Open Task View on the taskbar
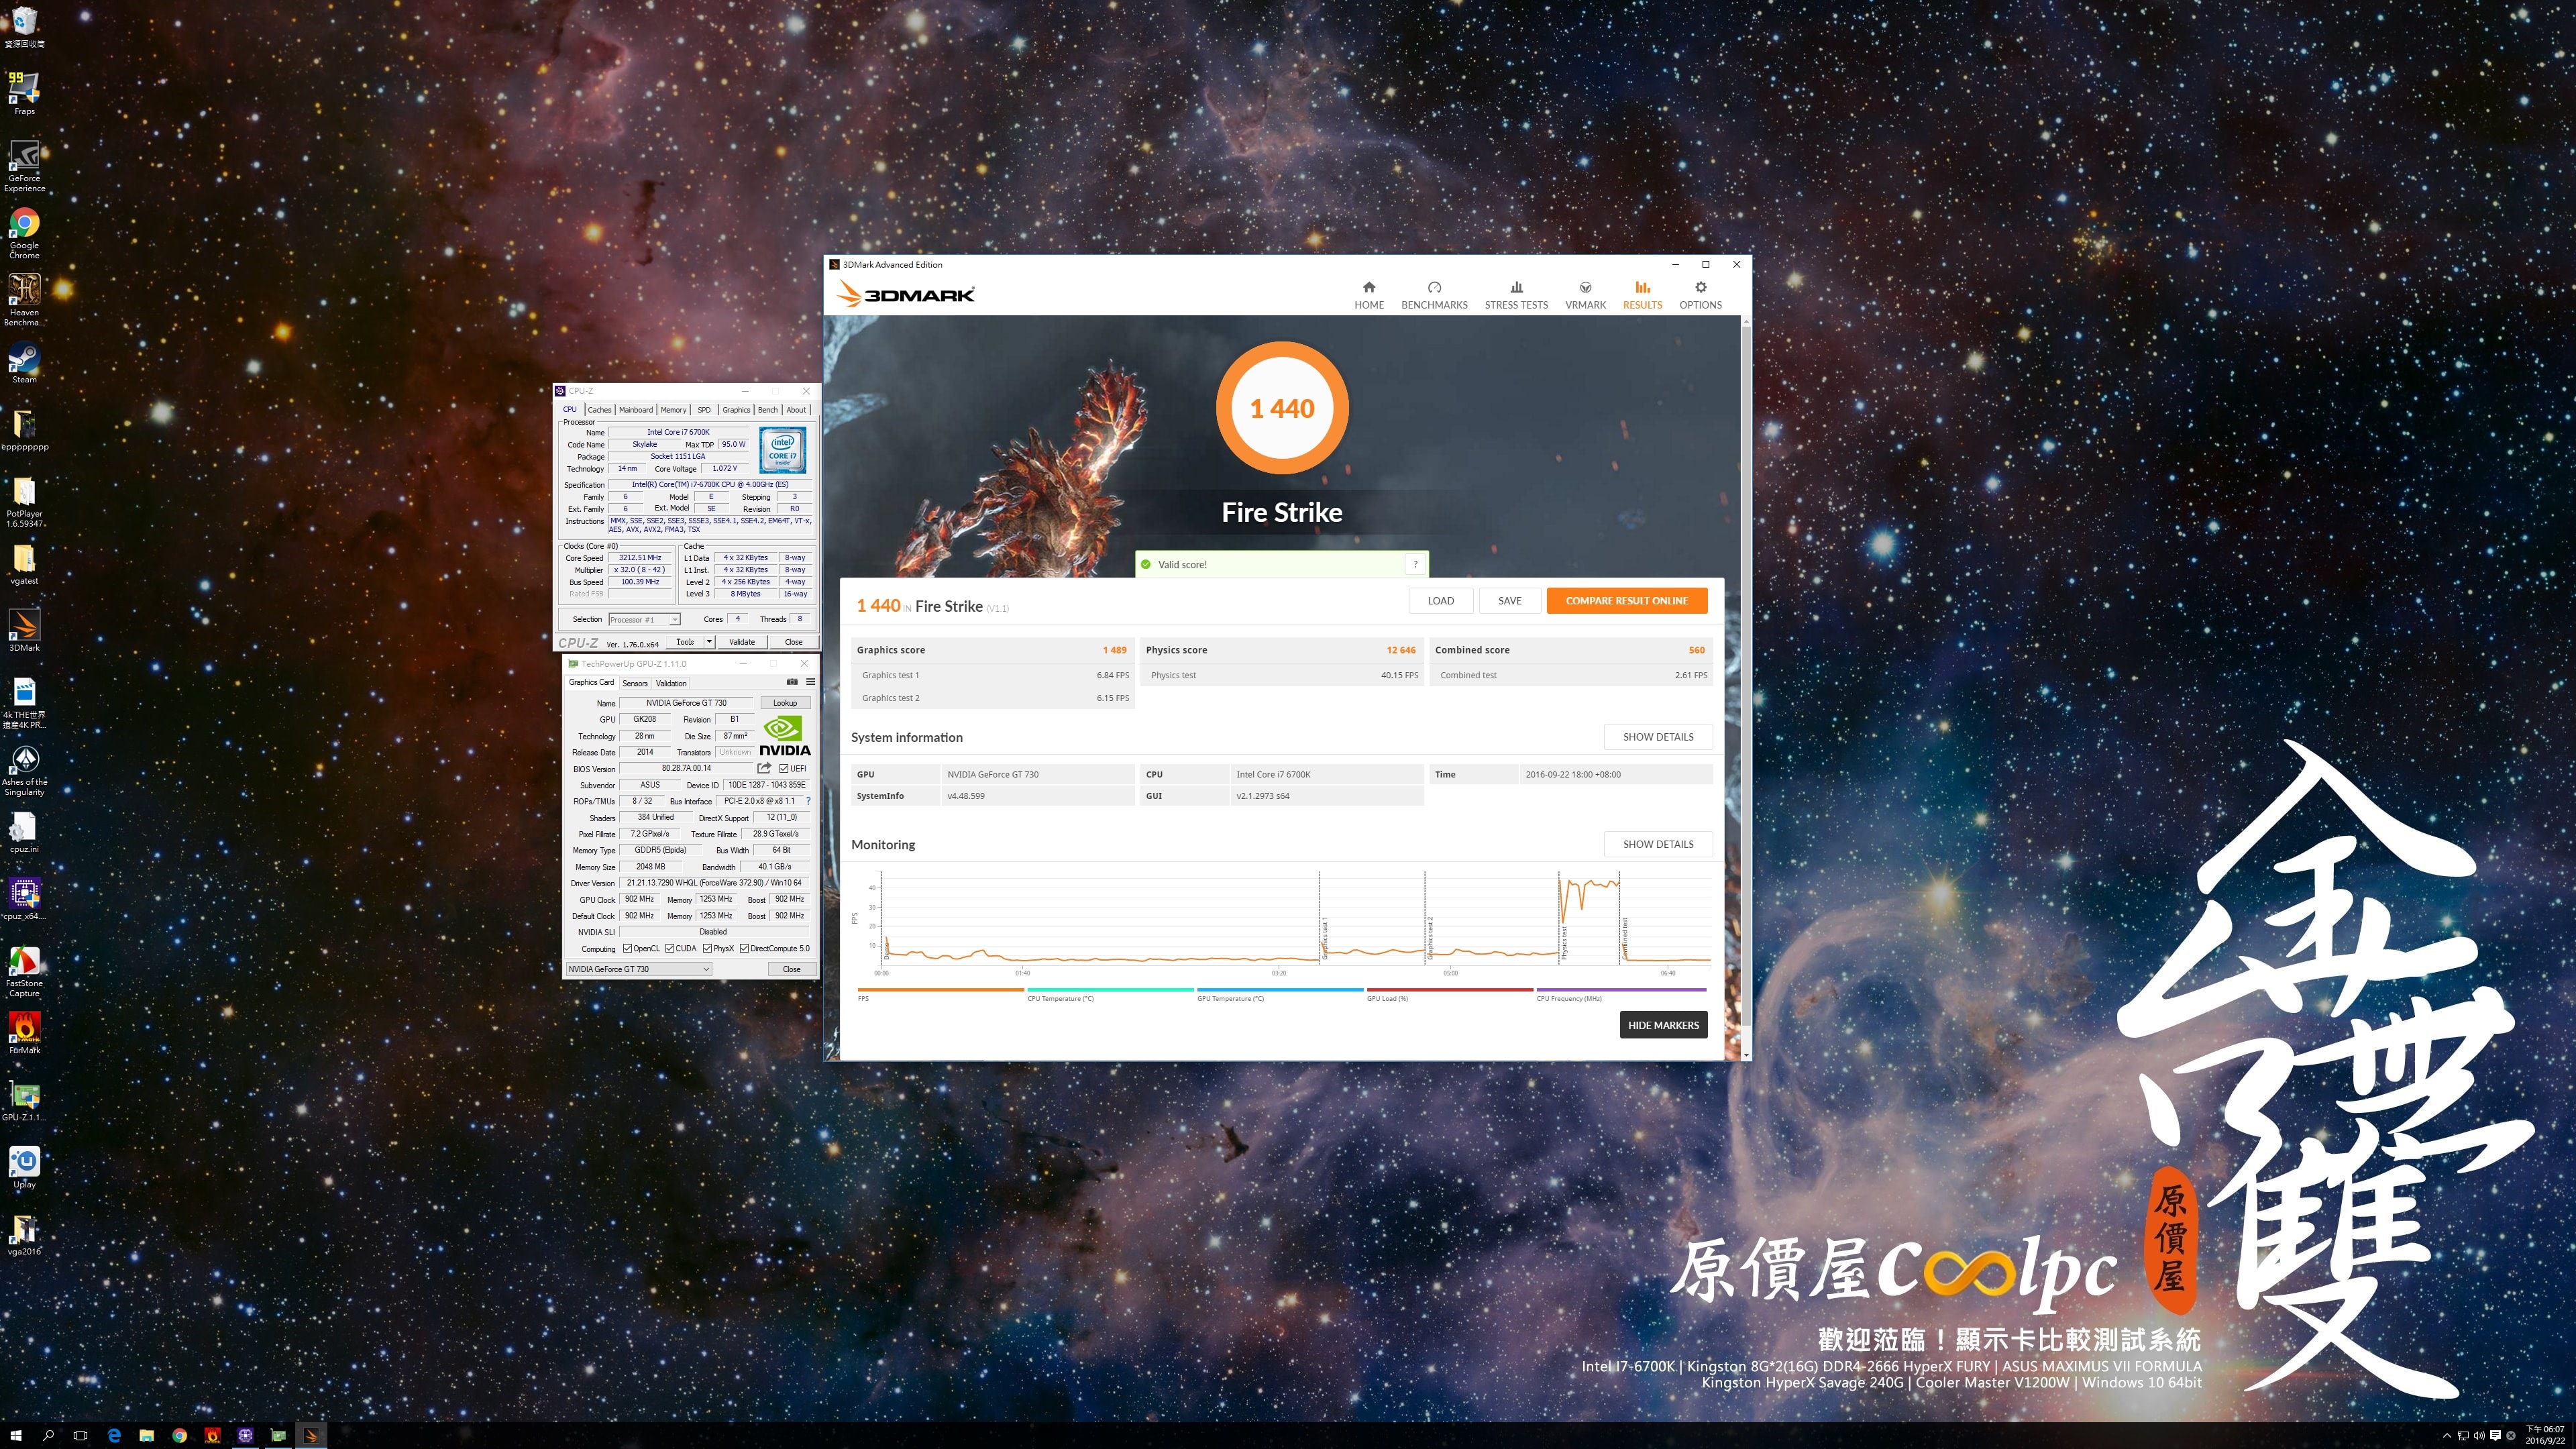2576x1449 pixels. (x=81, y=1435)
